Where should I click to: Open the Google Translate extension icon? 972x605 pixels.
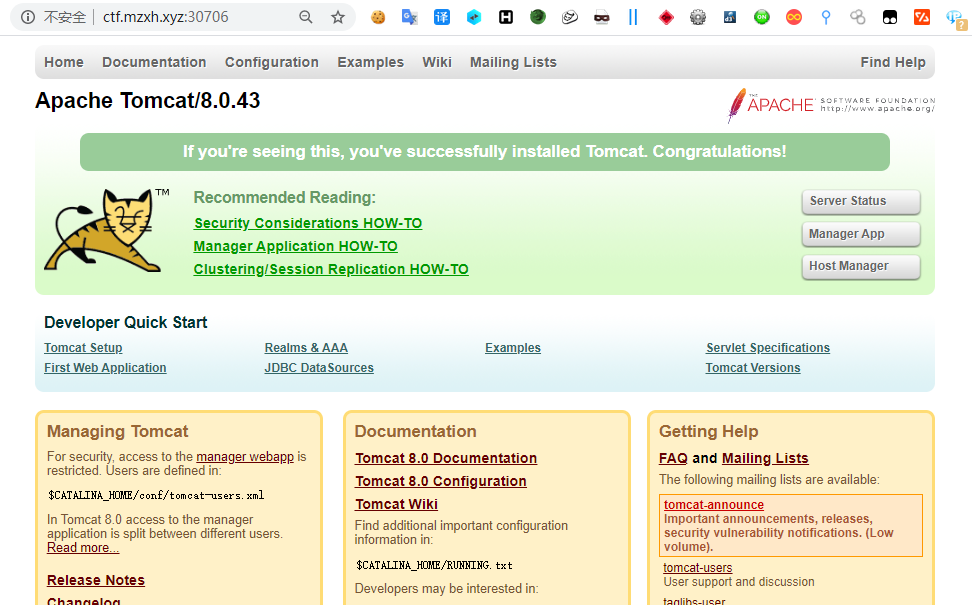click(410, 17)
